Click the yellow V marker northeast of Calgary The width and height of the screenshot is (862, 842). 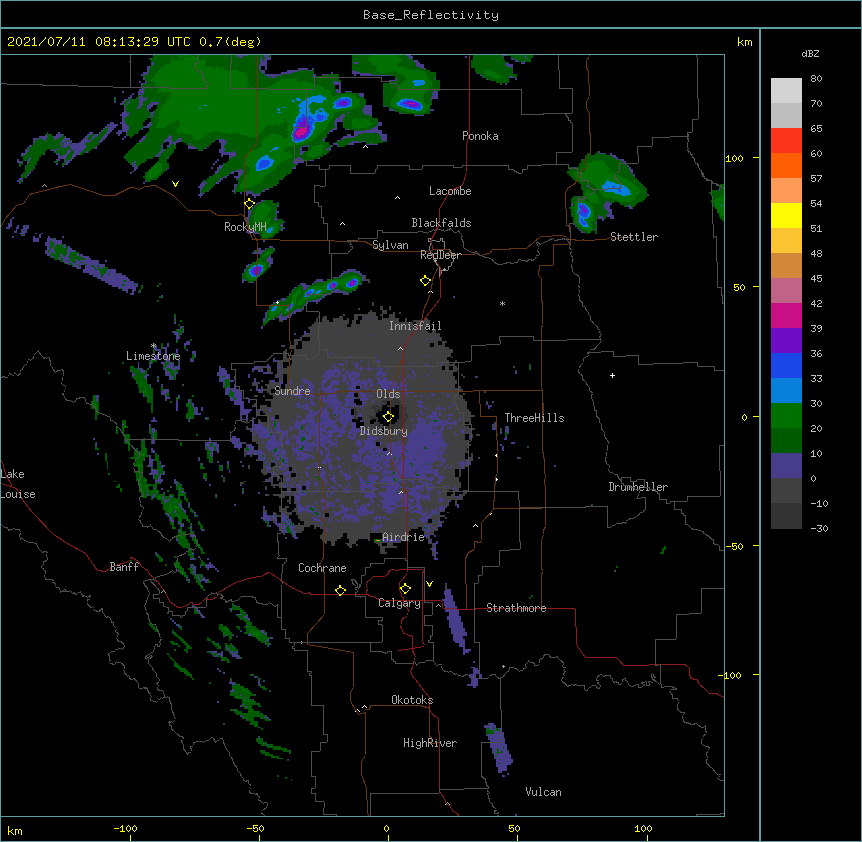point(429,584)
